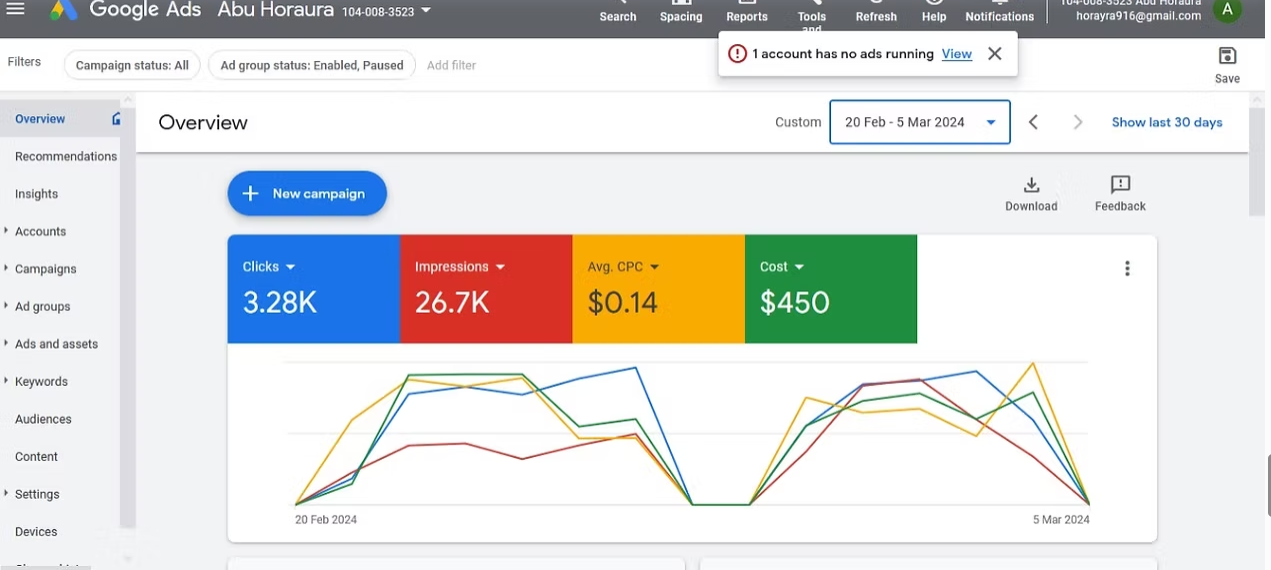The width and height of the screenshot is (1271, 570).
Task: Click the New campaign button
Action: coord(307,194)
